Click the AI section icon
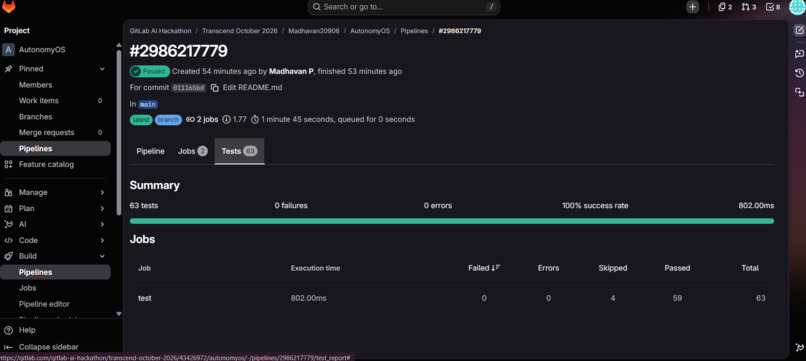Image resolution: width=806 pixels, height=361 pixels. [x=8, y=224]
